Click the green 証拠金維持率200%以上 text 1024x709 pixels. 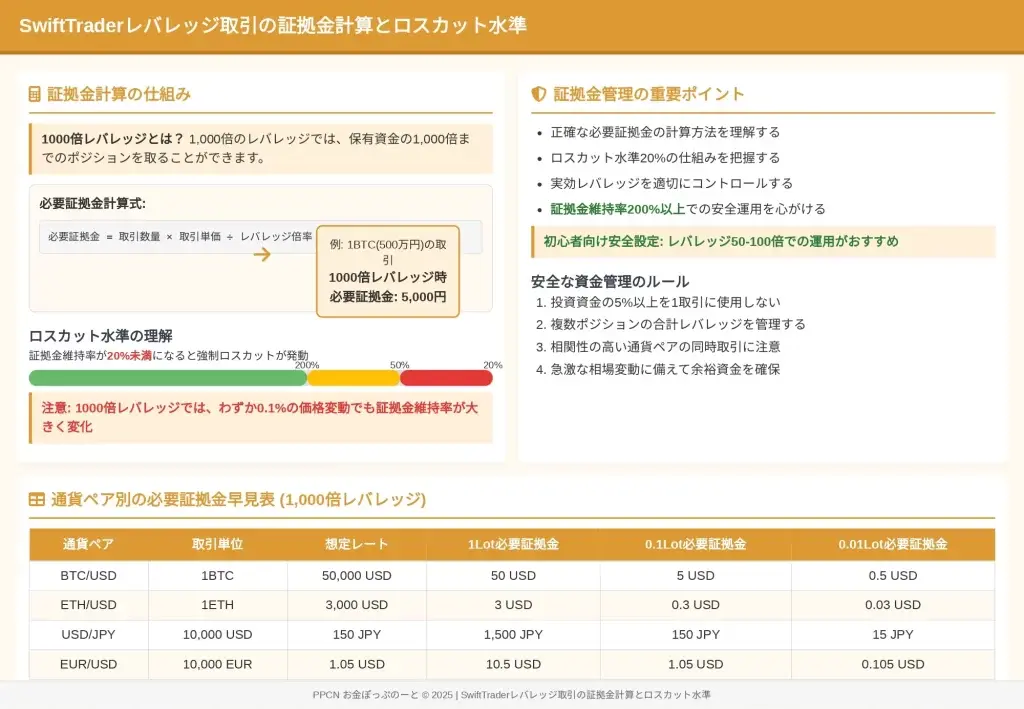click(x=617, y=209)
